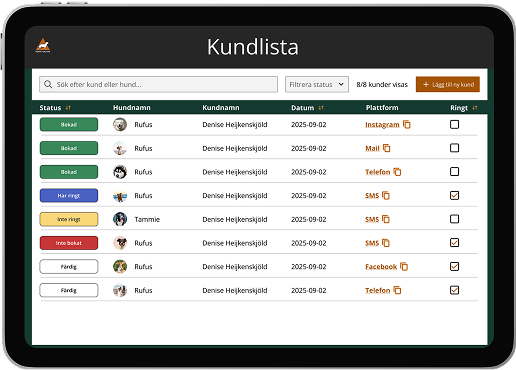Copy the Mail contact icon
The image size is (516, 370).
(x=386, y=148)
